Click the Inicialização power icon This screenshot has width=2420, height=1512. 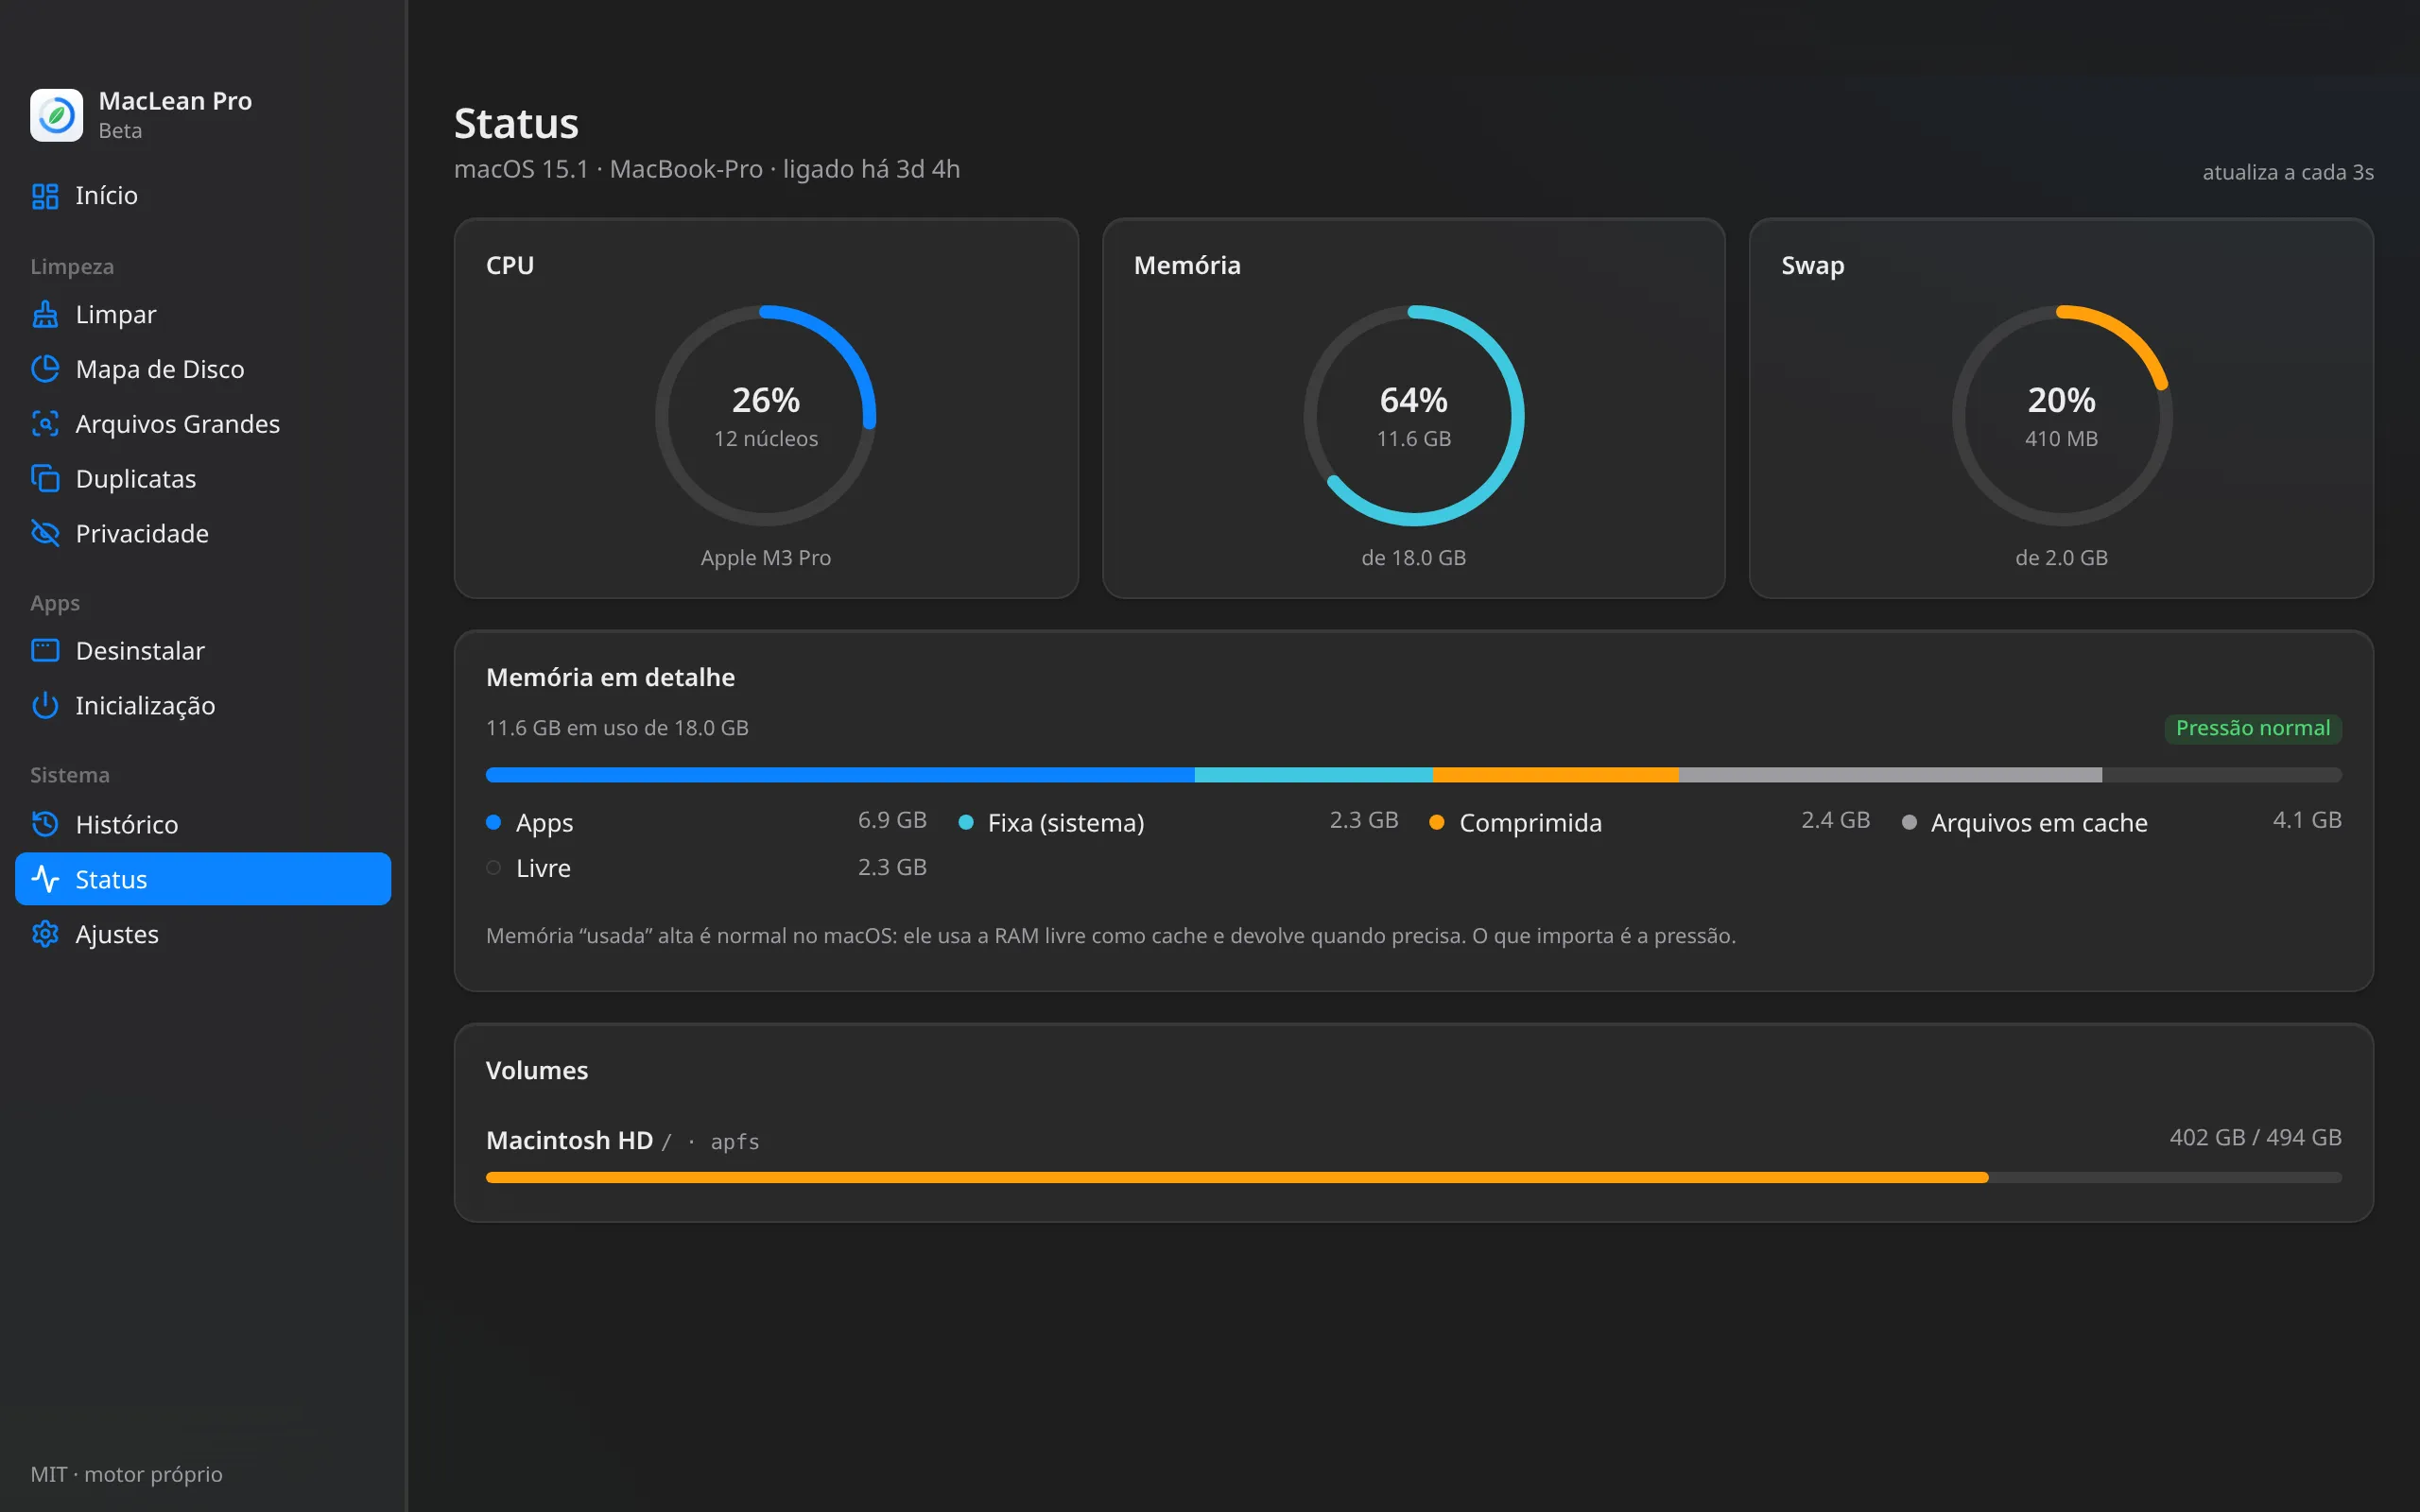coord(45,706)
